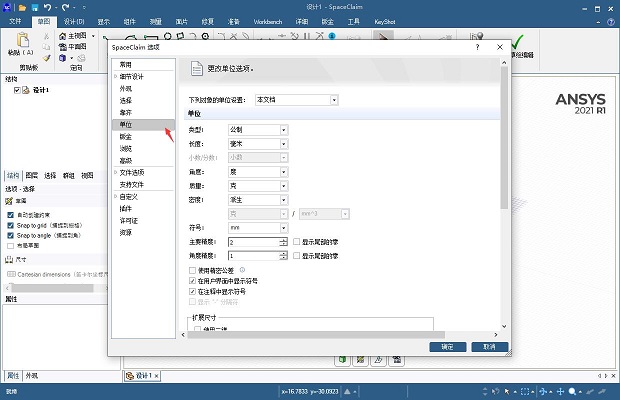Image resolution: width=620 pixels, height=400 pixels.
Task: Toggle the 自动 constraints checkbox
Action: (11, 215)
